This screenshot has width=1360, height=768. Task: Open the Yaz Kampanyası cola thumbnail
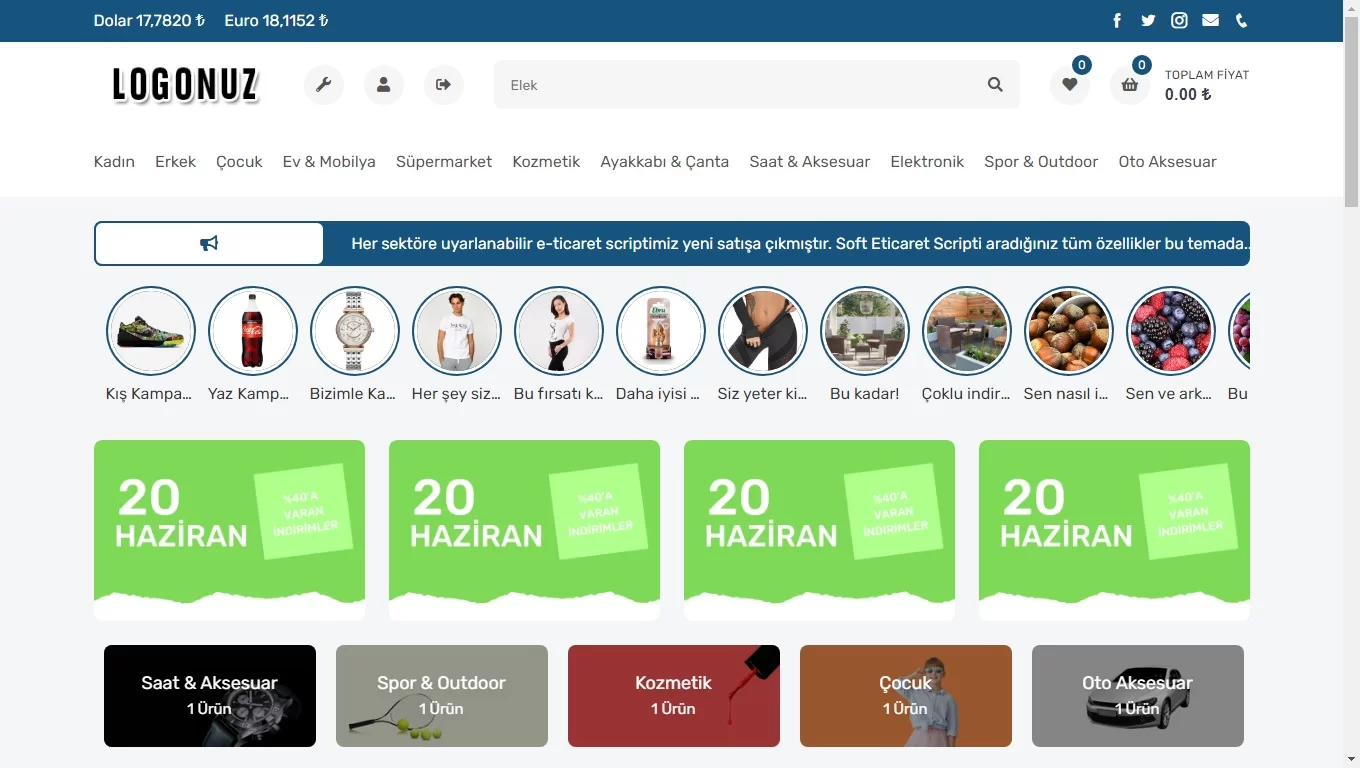(x=253, y=330)
